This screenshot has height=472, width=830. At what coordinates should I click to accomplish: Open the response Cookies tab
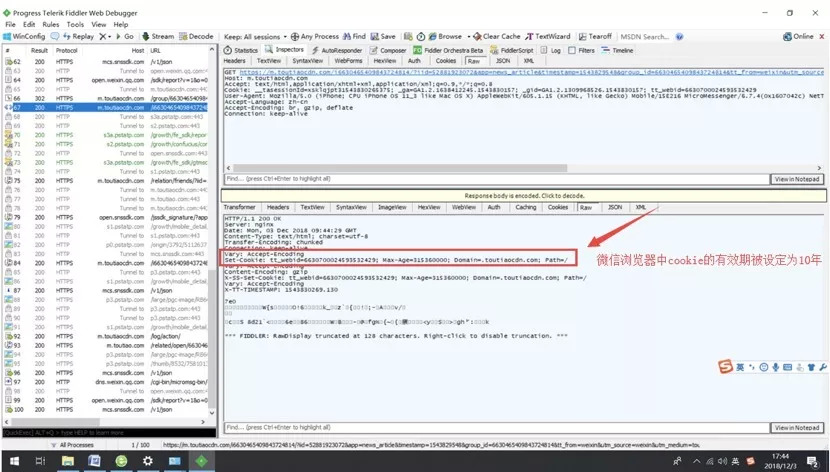[557, 207]
